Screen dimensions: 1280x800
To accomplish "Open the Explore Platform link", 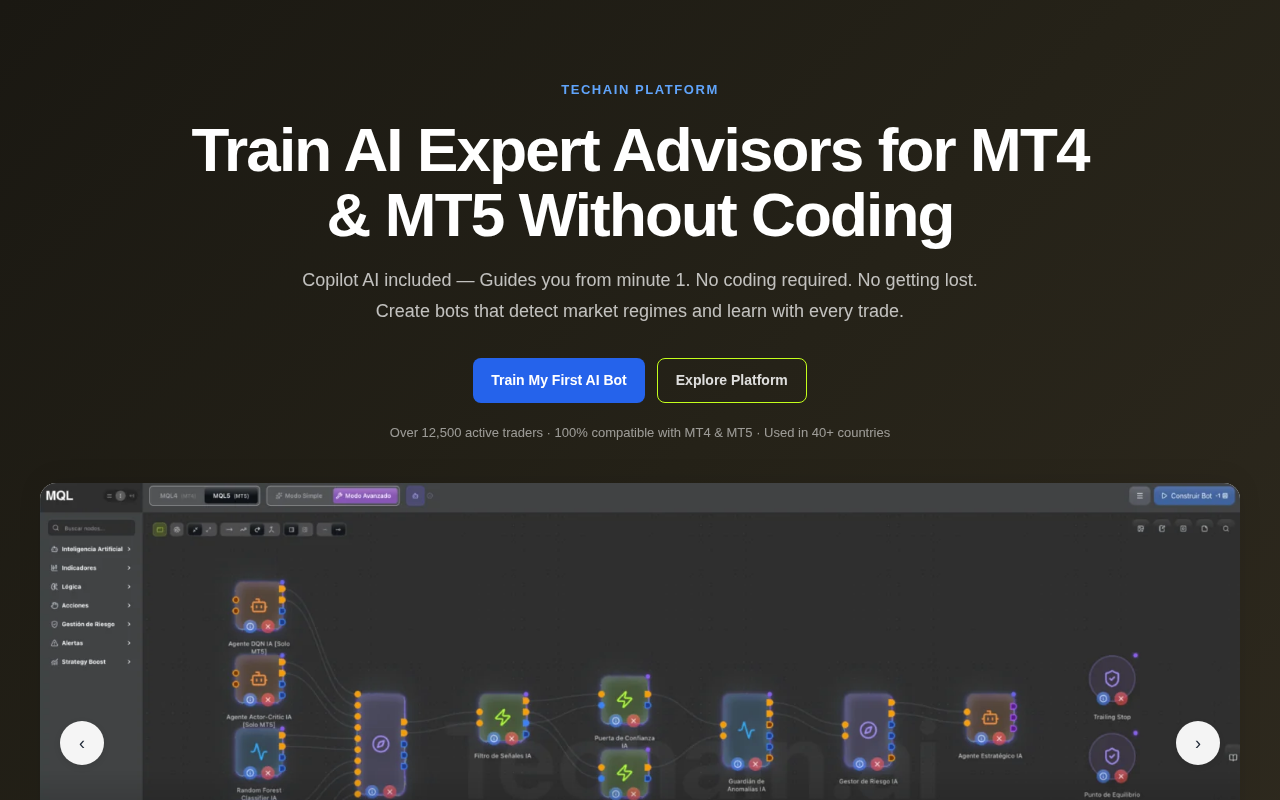I will point(732,380).
